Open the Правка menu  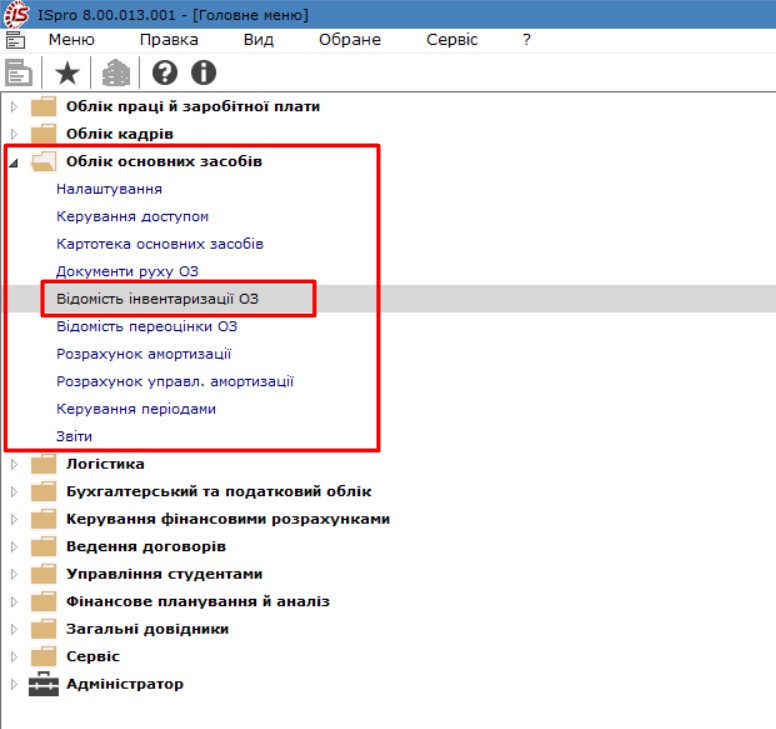[168, 40]
